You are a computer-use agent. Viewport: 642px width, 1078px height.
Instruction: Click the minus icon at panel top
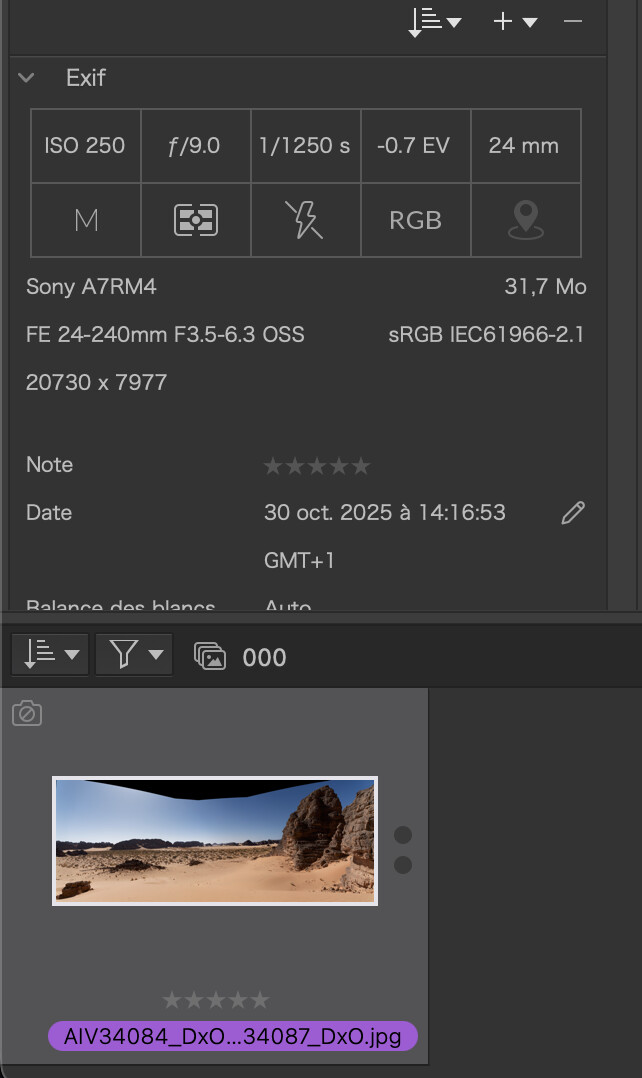pyautogui.click(x=573, y=21)
